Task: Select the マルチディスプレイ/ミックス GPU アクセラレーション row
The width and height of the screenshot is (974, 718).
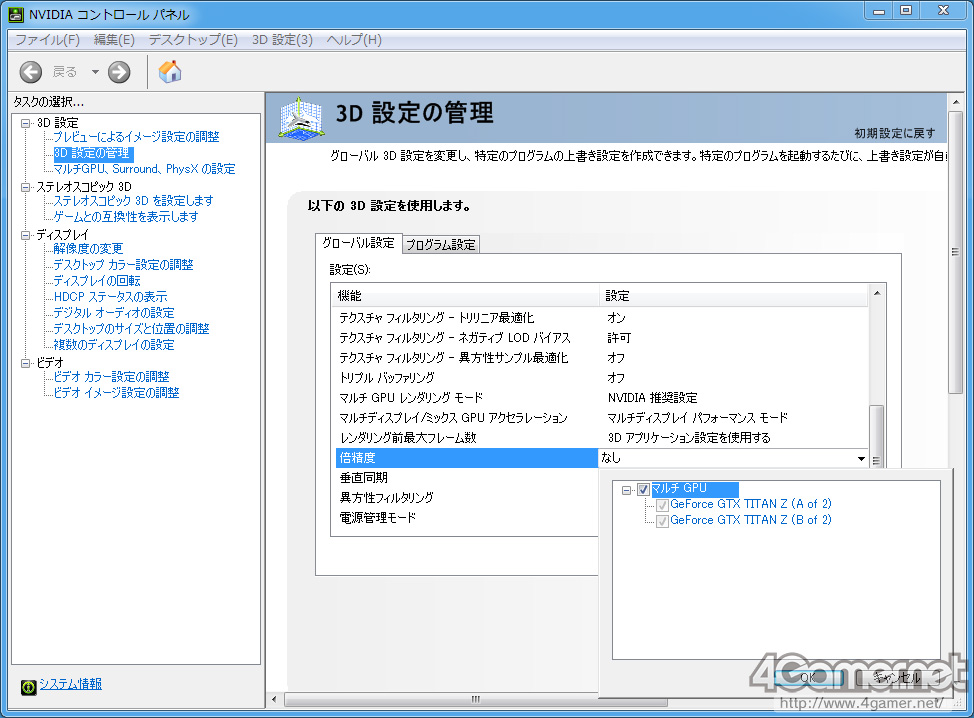Action: point(599,417)
